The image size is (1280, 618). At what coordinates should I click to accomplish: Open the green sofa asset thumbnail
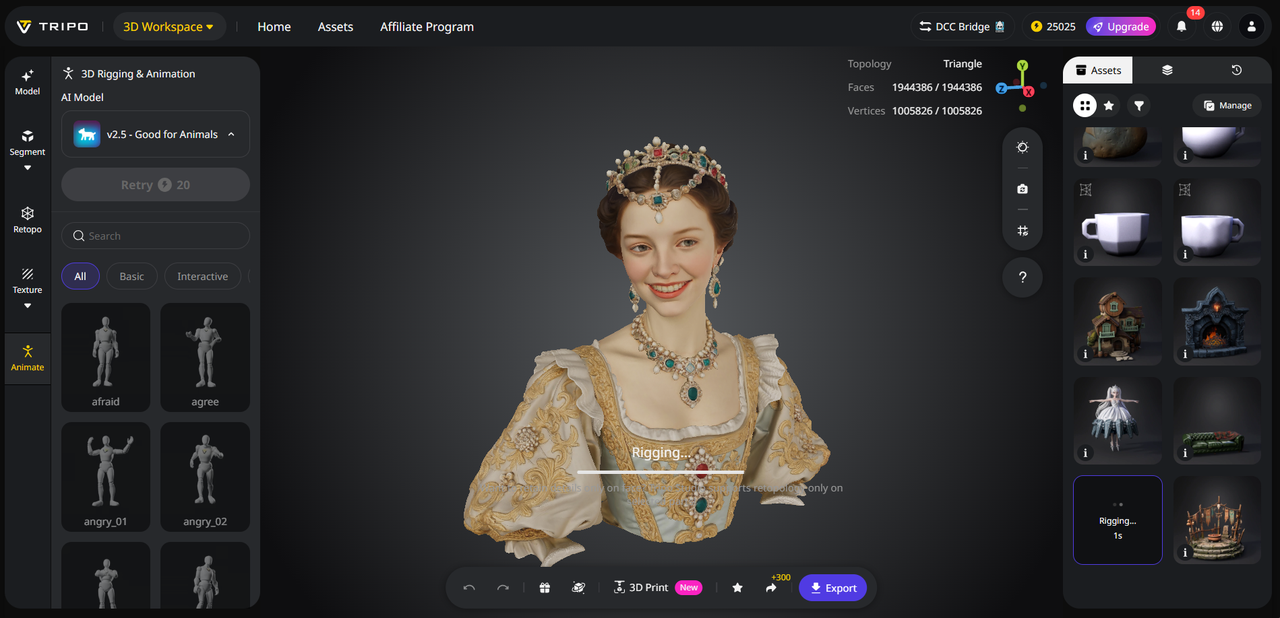point(1217,420)
